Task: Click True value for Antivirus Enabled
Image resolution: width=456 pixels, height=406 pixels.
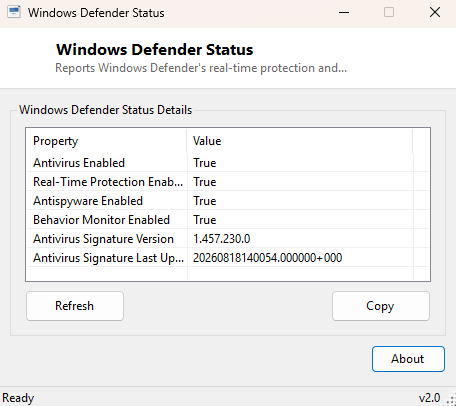Action: 205,163
